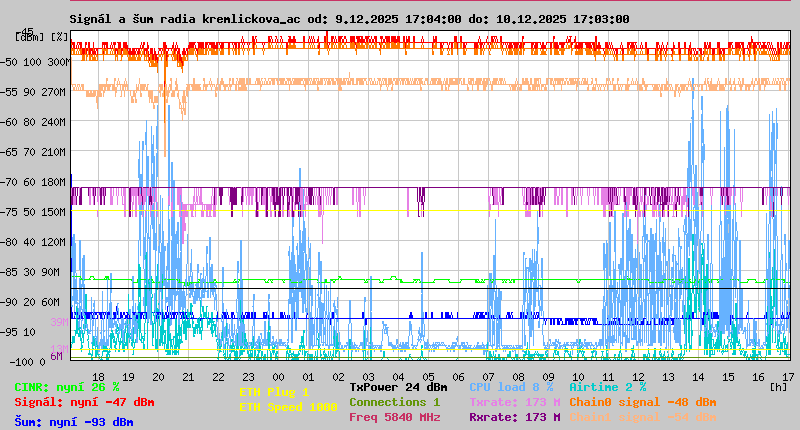This screenshot has width=800, height=430.
Task: Click the 'Šum: nyní -93 dBm' legend entry
Action: [74, 422]
